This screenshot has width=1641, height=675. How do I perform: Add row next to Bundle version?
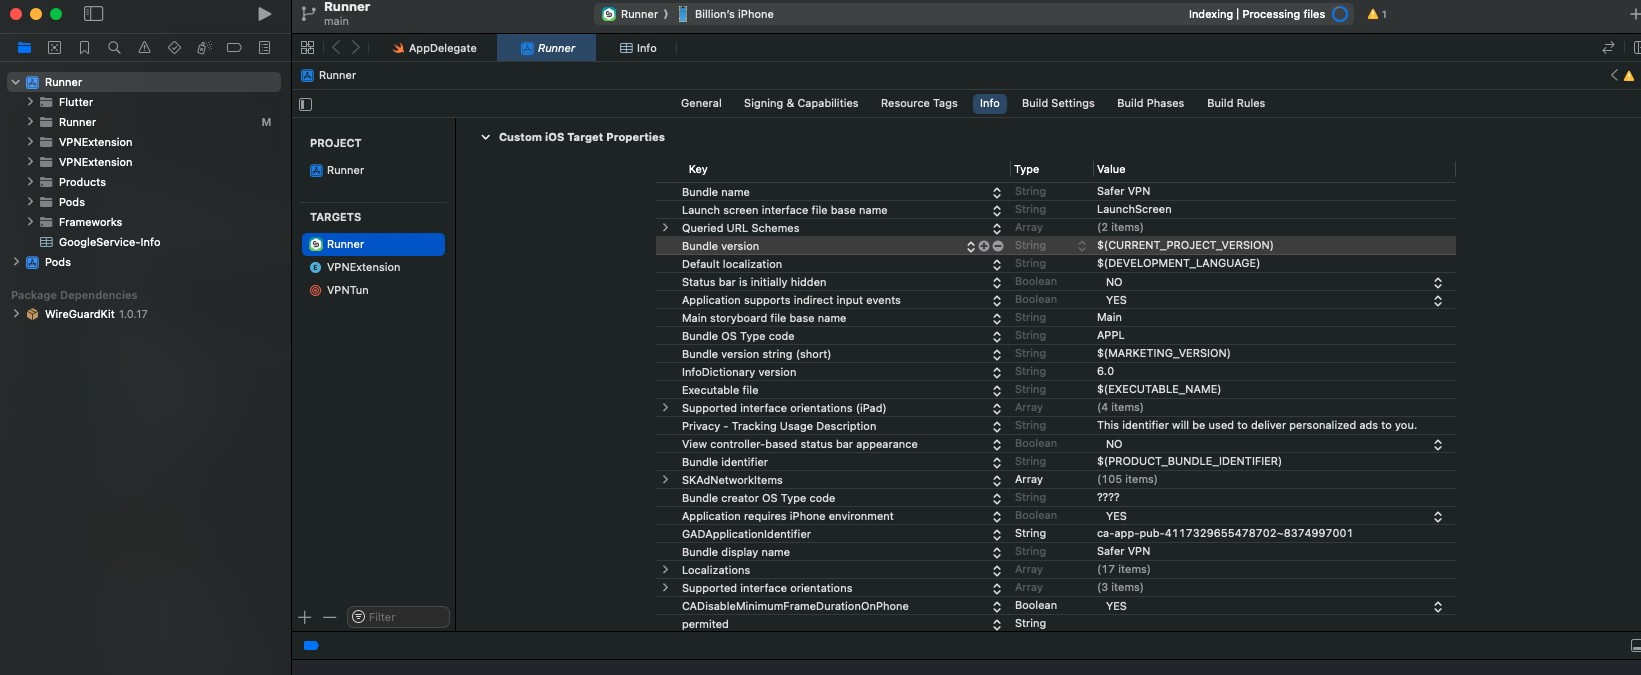984,246
